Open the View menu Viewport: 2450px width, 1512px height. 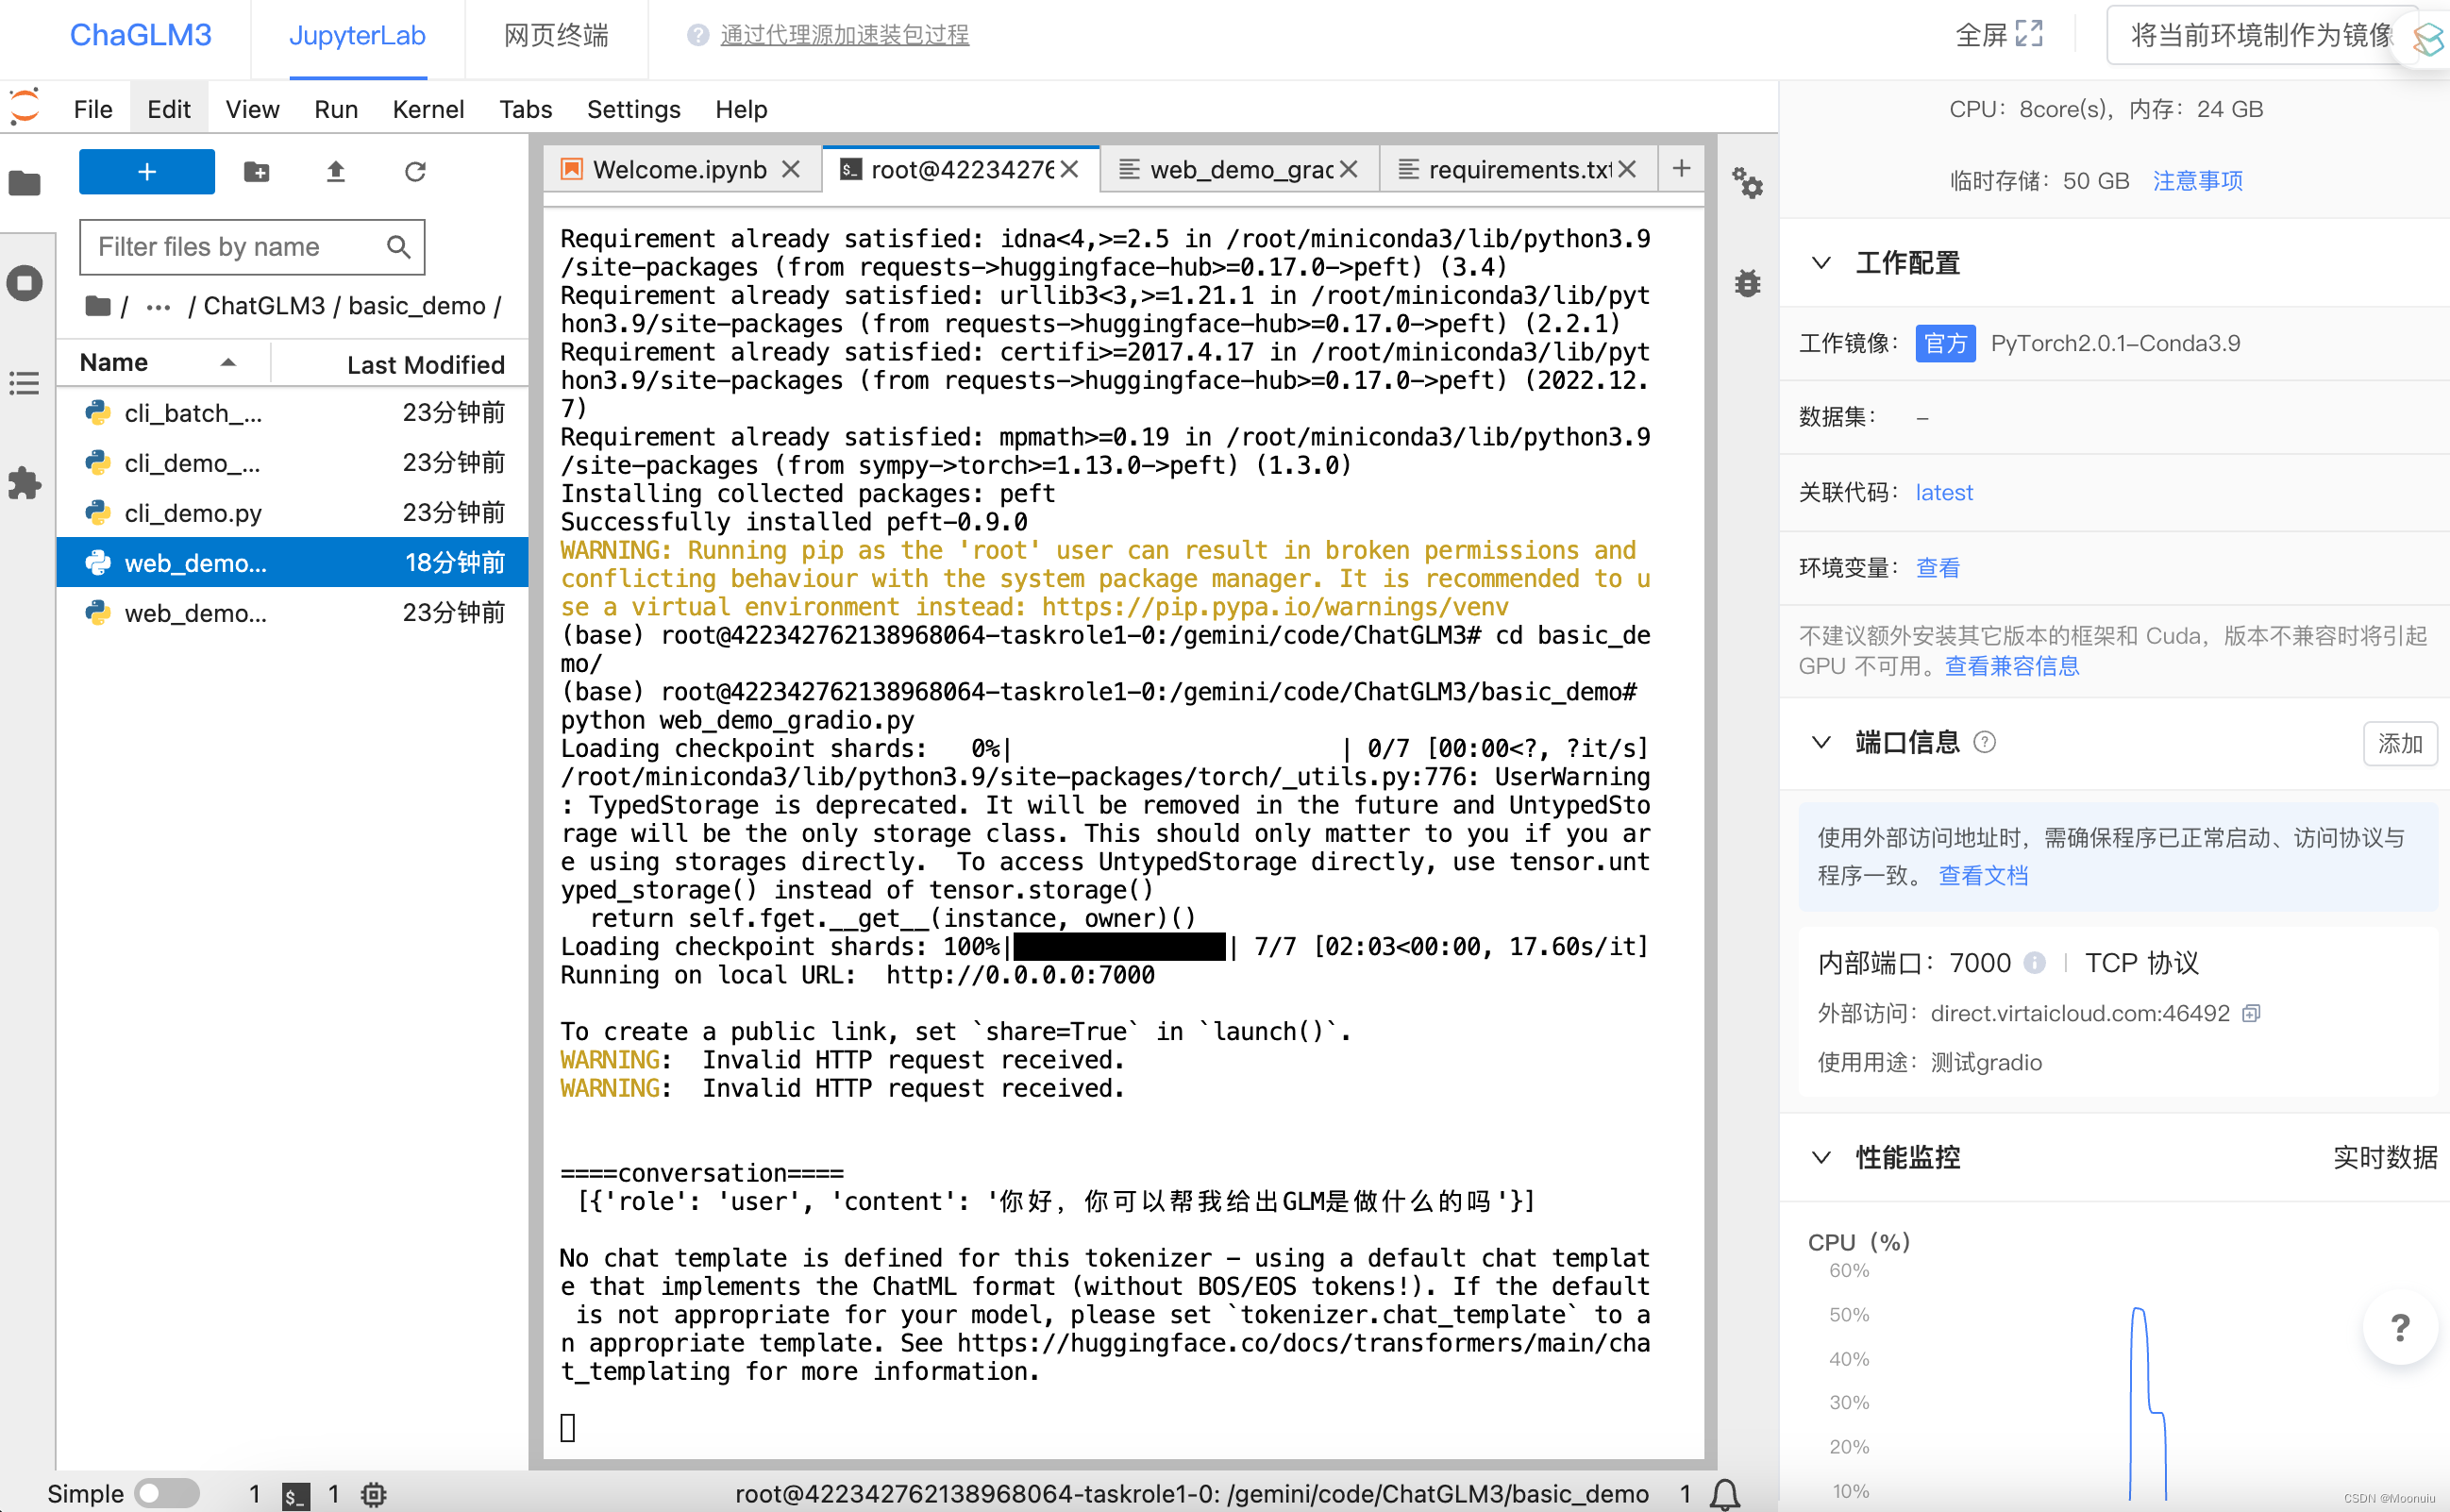point(252,109)
